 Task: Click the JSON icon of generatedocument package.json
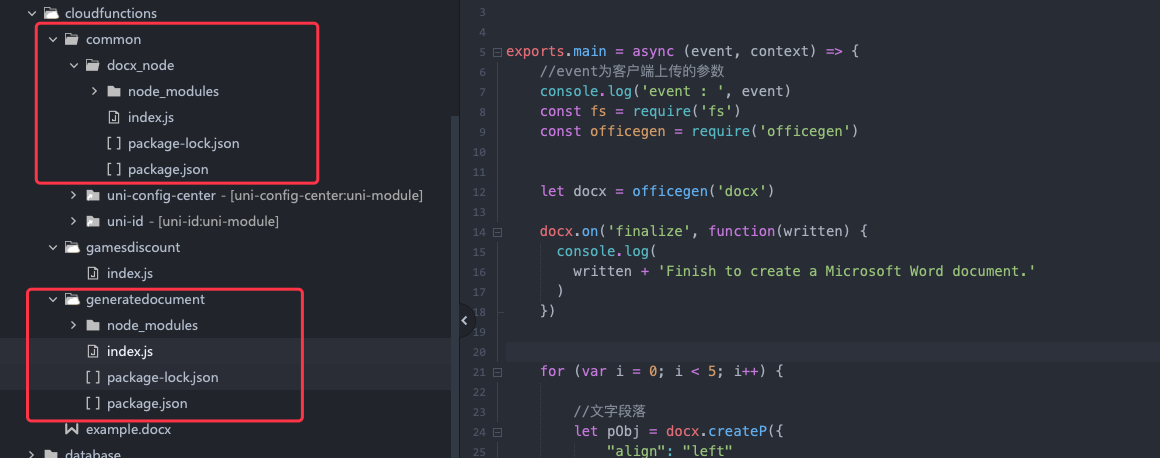coord(92,404)
